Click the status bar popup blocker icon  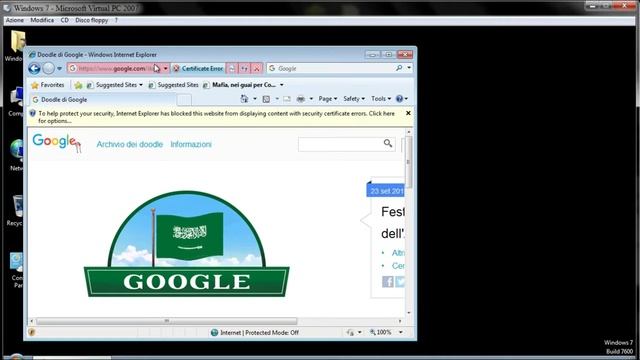coord(31,332)
